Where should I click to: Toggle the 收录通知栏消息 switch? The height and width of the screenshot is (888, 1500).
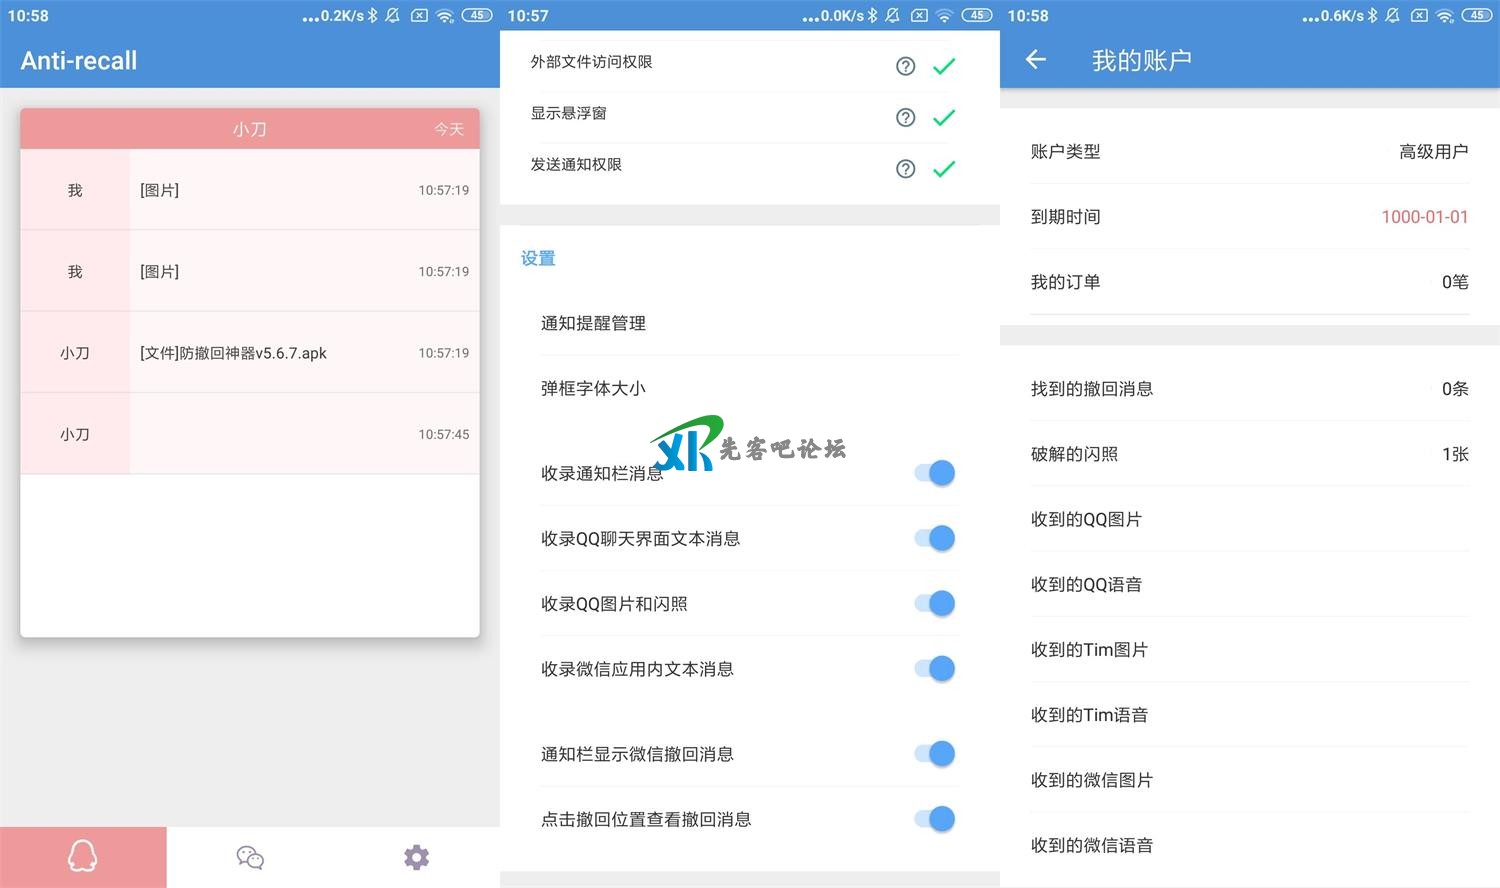[936, 473]
